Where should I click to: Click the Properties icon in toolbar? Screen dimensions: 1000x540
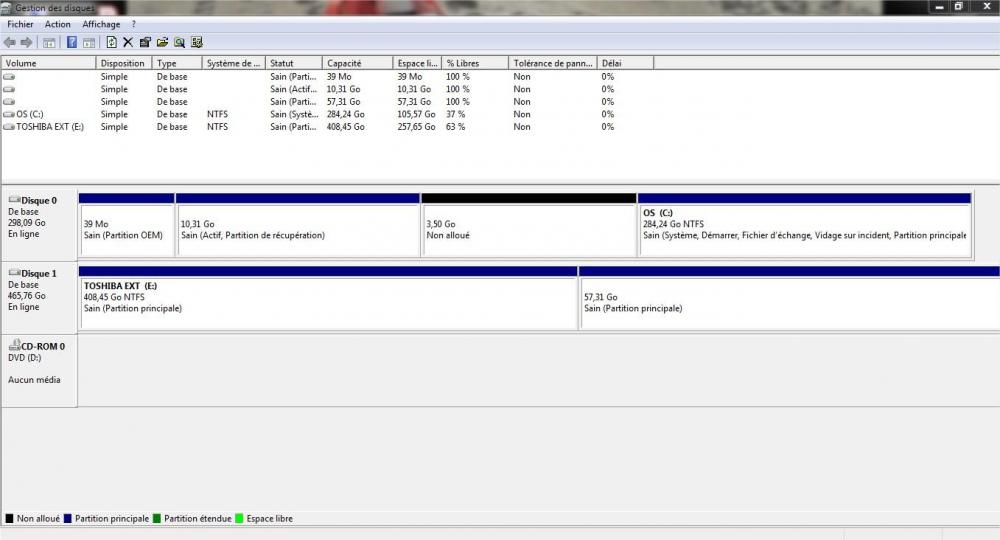pos(145,42)
